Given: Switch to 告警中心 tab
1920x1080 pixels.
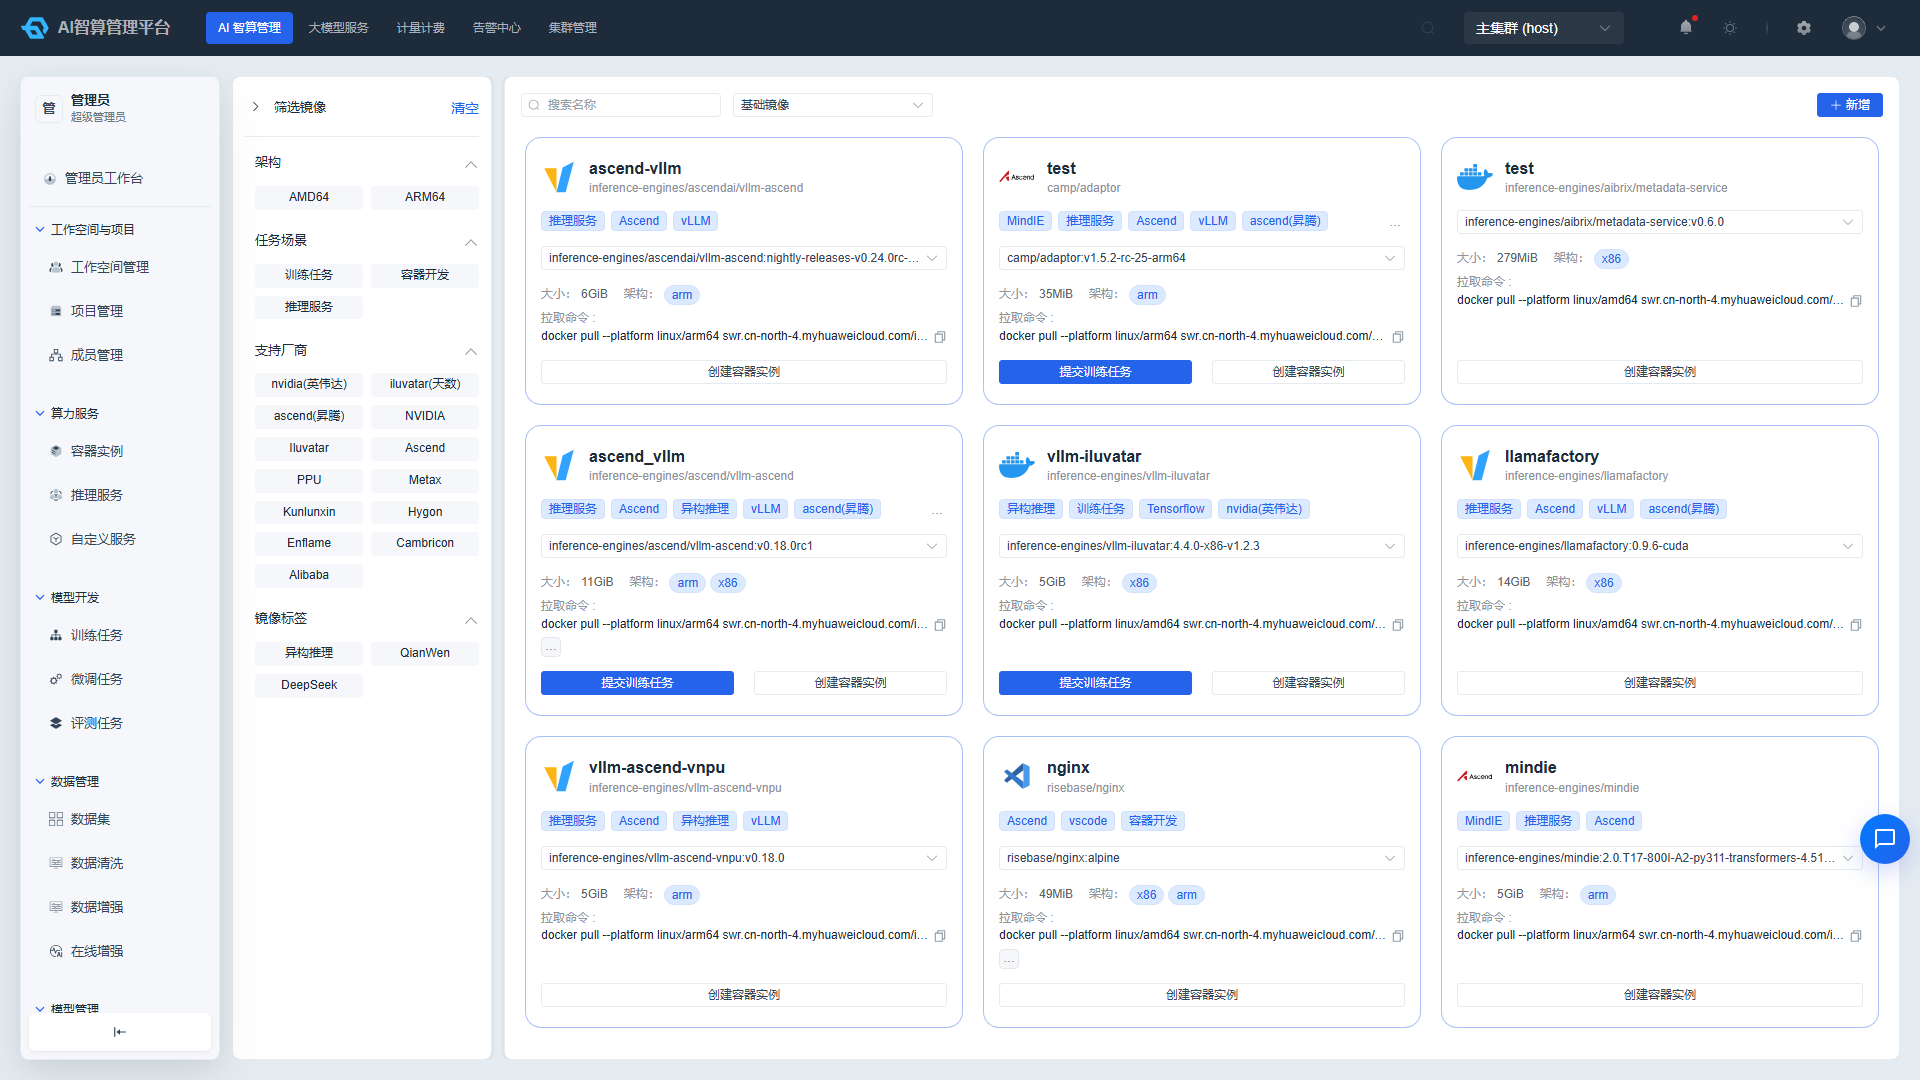Looking at the screenshot, I should click(x=497, y=28).
